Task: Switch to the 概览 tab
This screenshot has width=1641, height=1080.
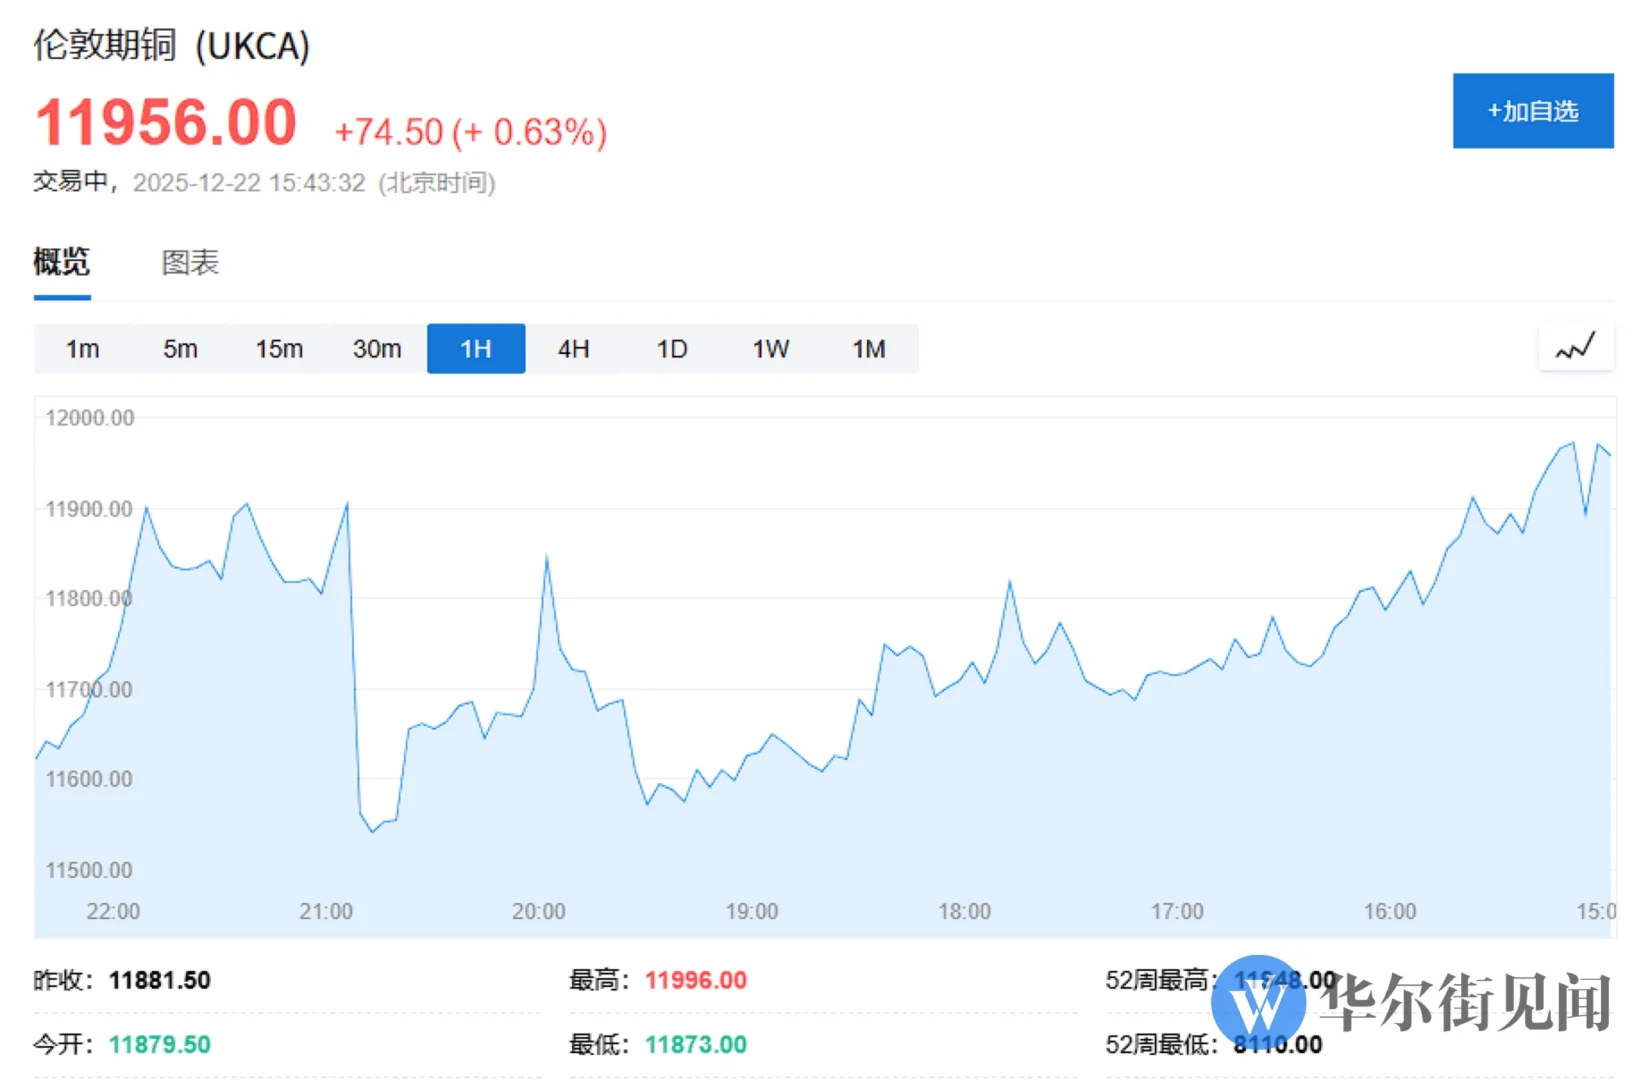Action: (x=62, y=263)
